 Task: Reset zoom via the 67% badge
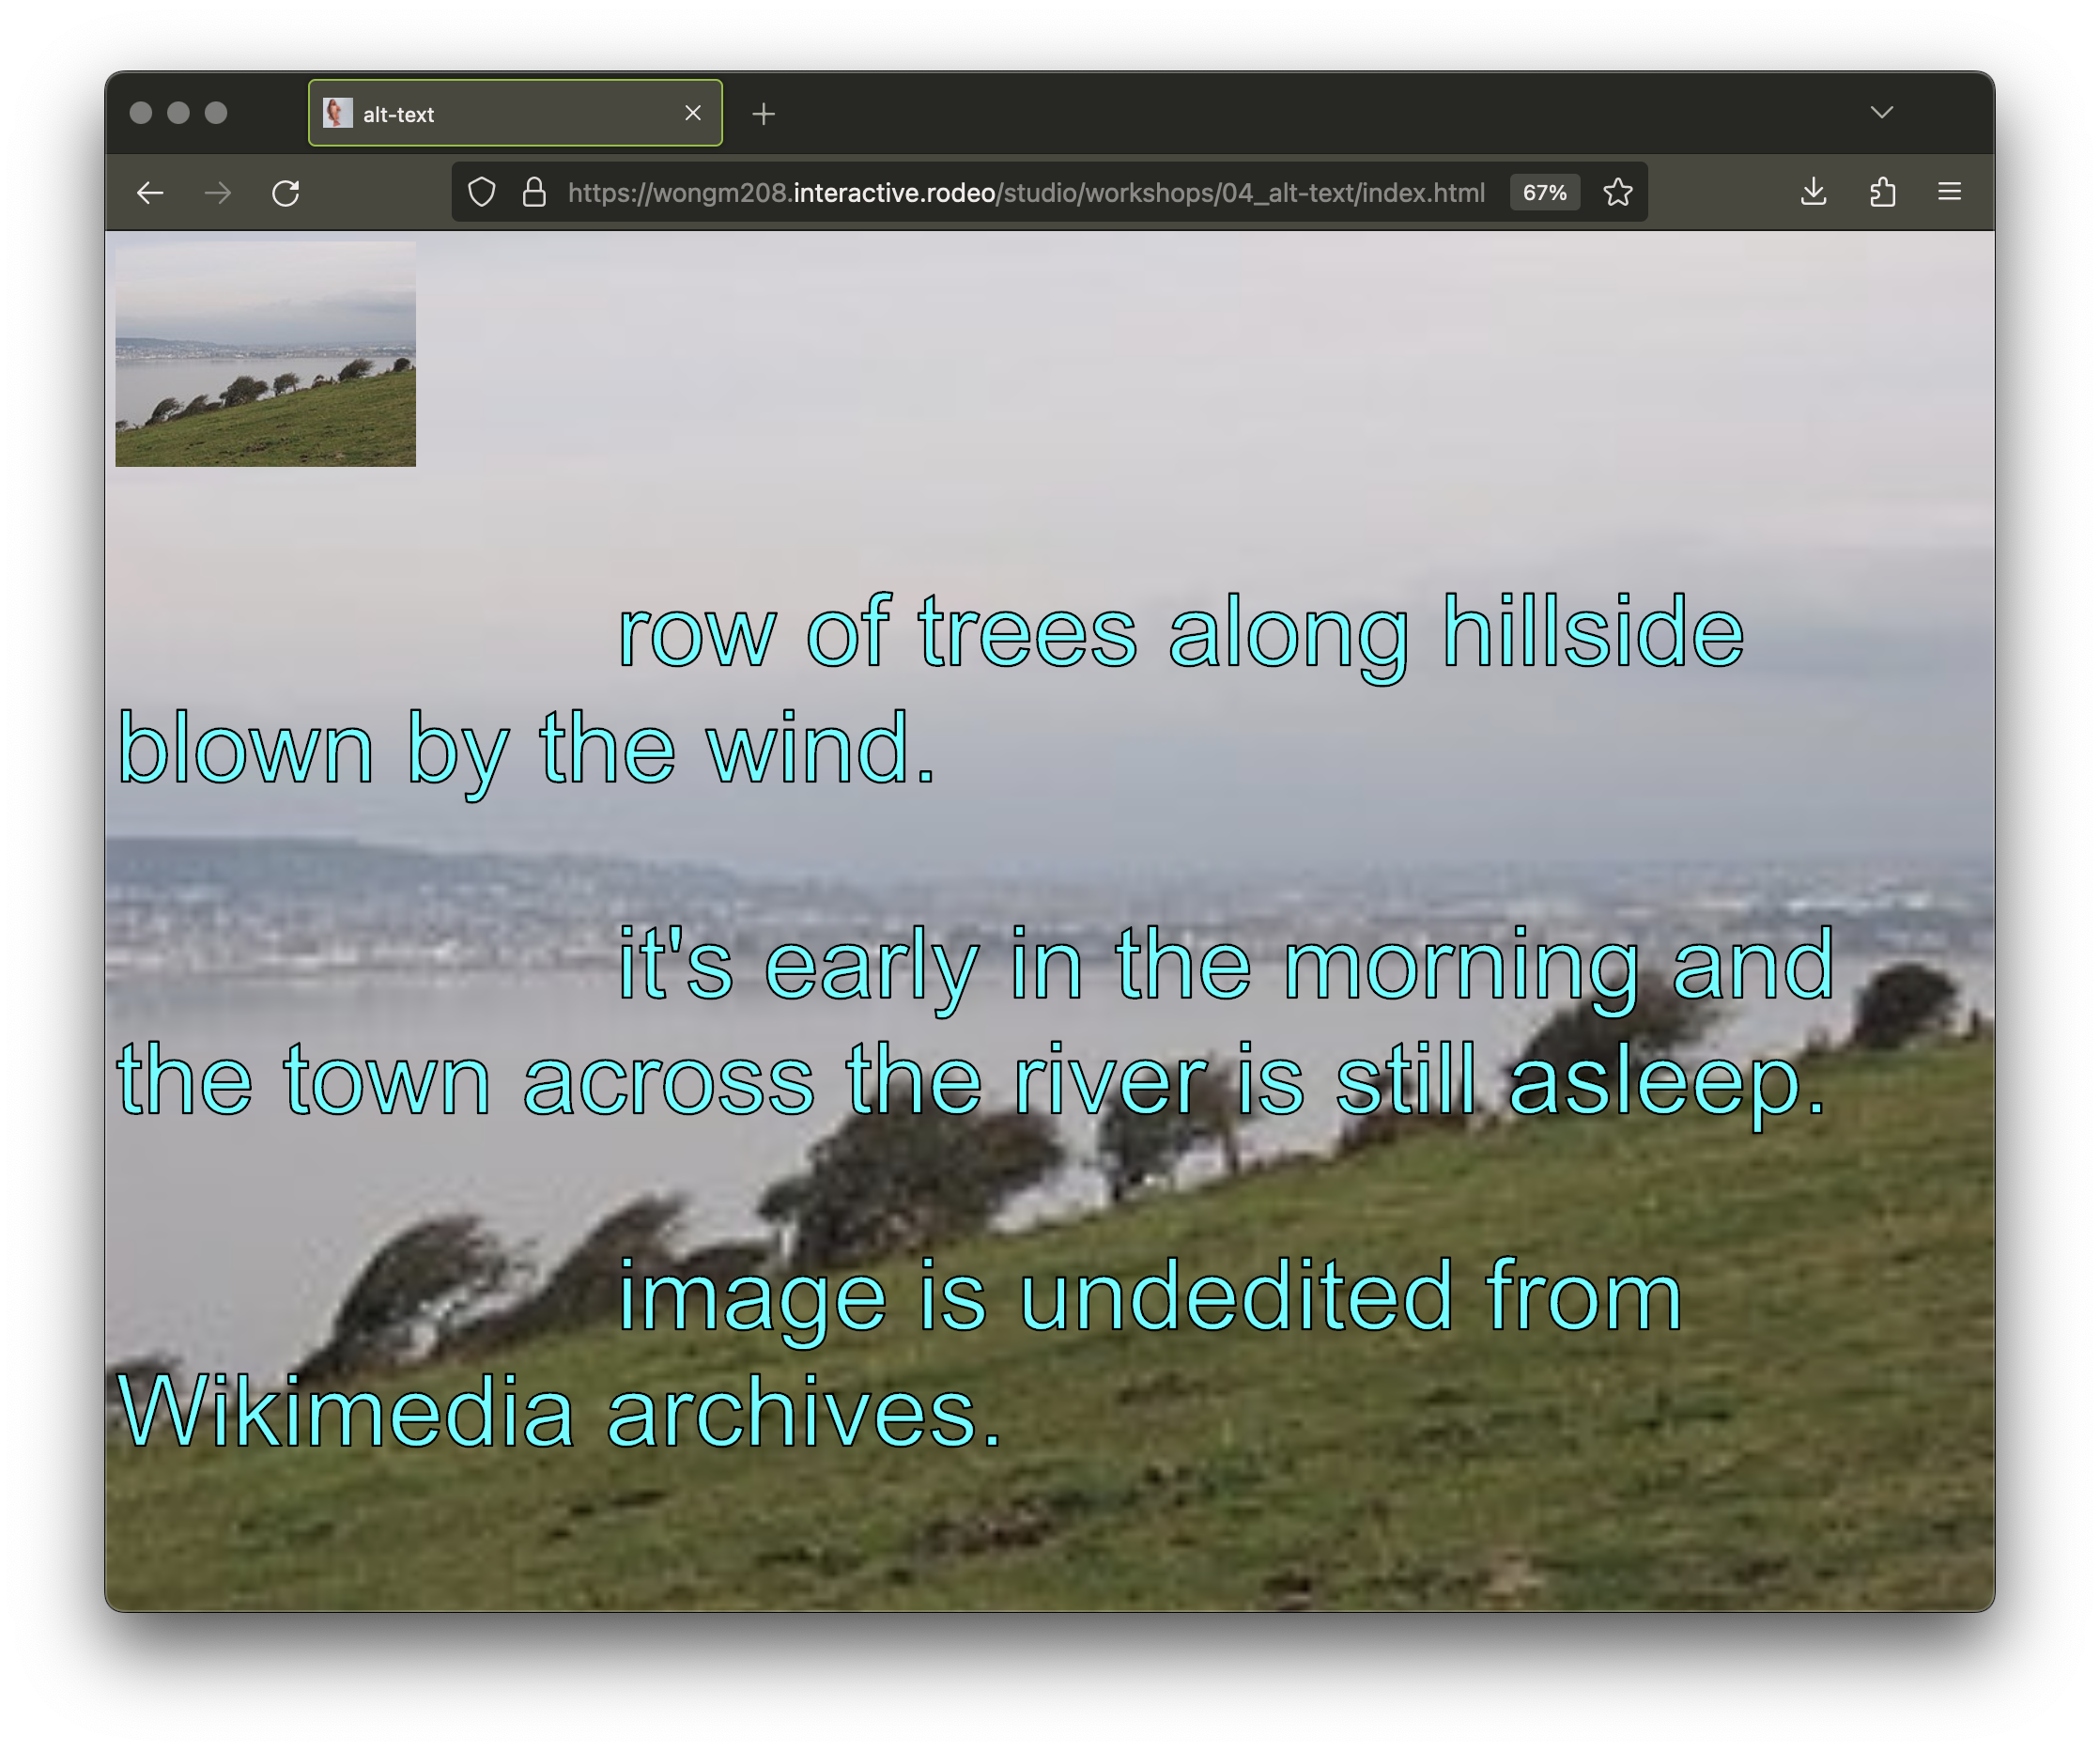pos(1544,192)
